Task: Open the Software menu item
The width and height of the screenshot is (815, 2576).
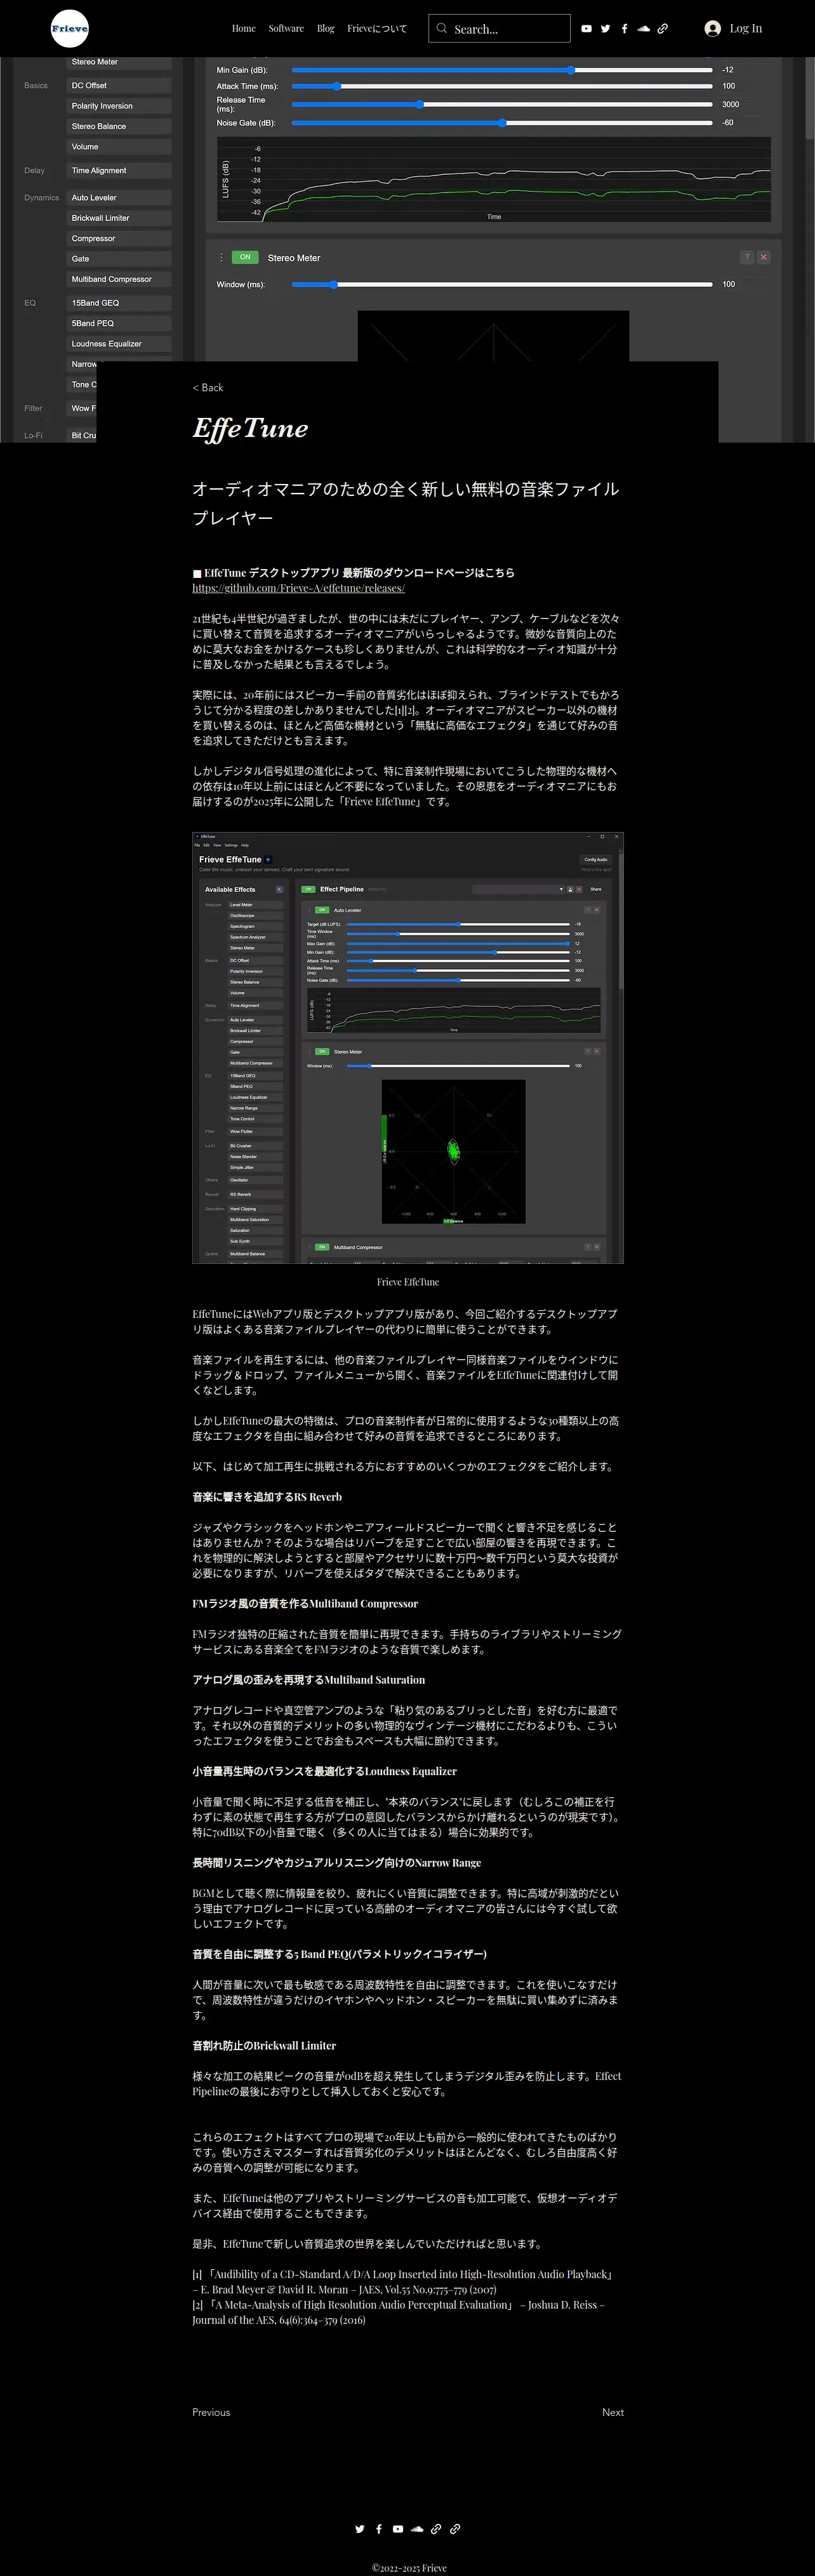Action: tap(286, 29)
